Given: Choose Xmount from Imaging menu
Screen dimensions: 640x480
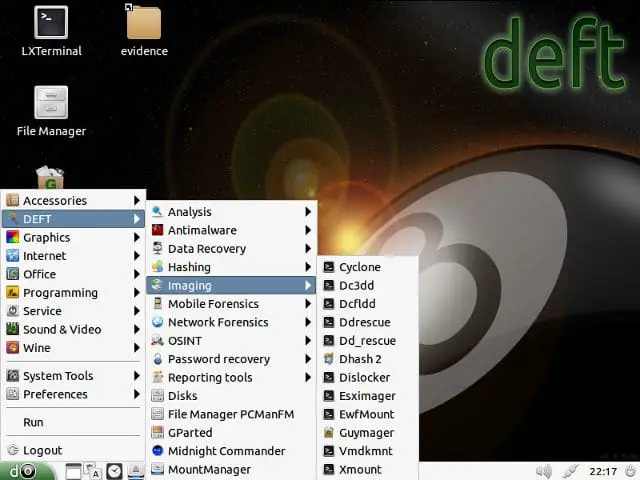Looking at the screenshot, I should click(x=358, y=469).
